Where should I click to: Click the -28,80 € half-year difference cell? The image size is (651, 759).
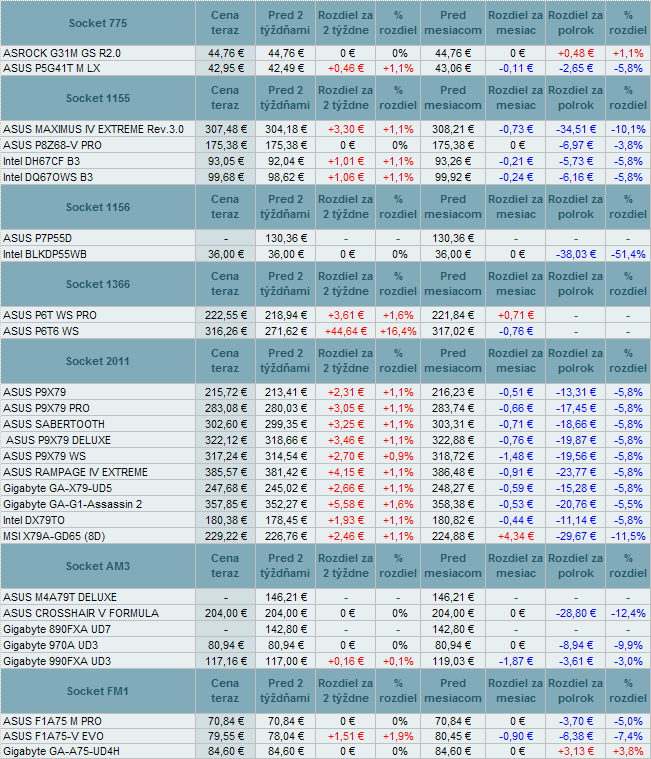(575, 613)
